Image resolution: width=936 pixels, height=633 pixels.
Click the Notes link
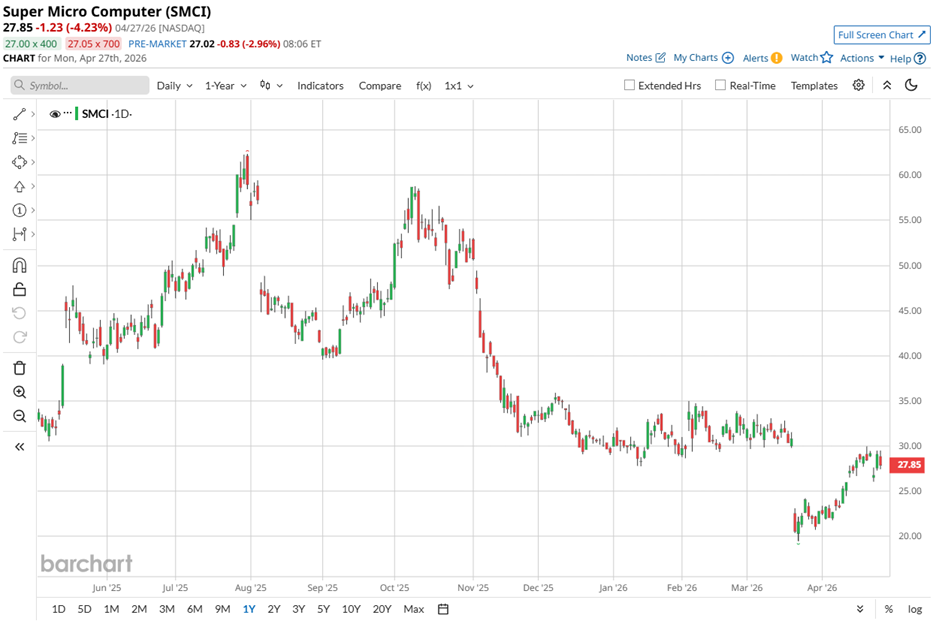pyautogui.click(x=639, y=57)
